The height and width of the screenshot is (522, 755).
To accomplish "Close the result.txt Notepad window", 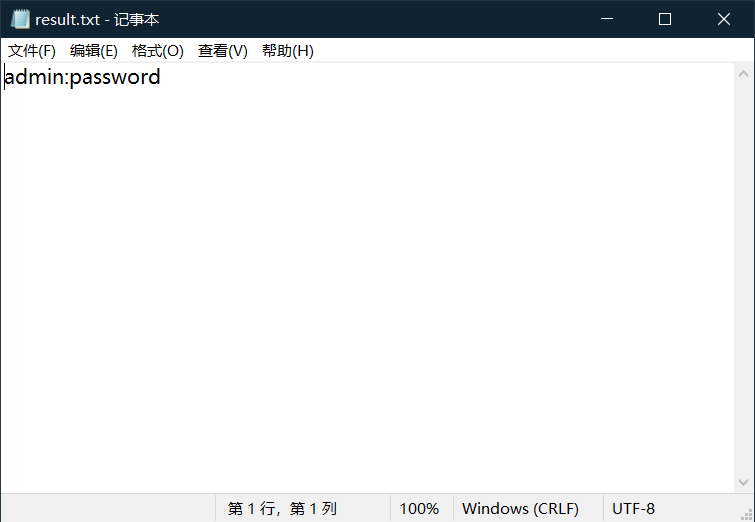I will 724,19.
